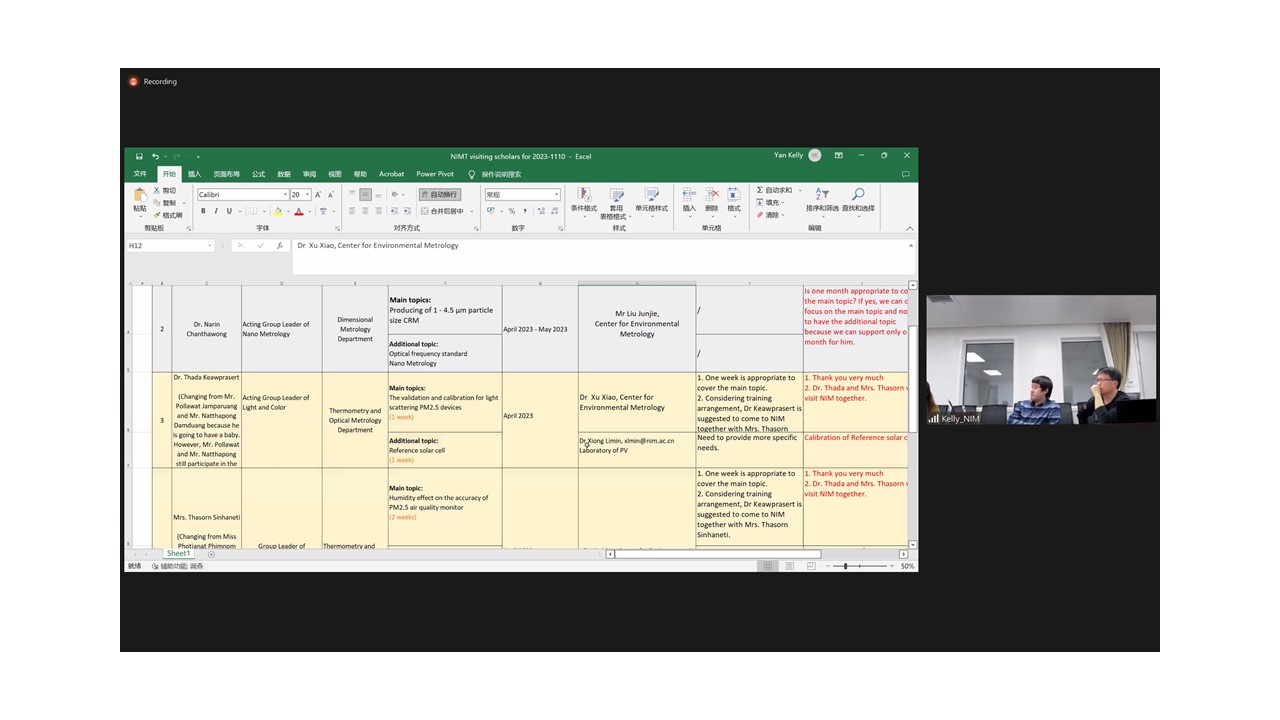Expand the font size dropdown showing 20
The image size is (1280, 720).
[x=300, y=195]
